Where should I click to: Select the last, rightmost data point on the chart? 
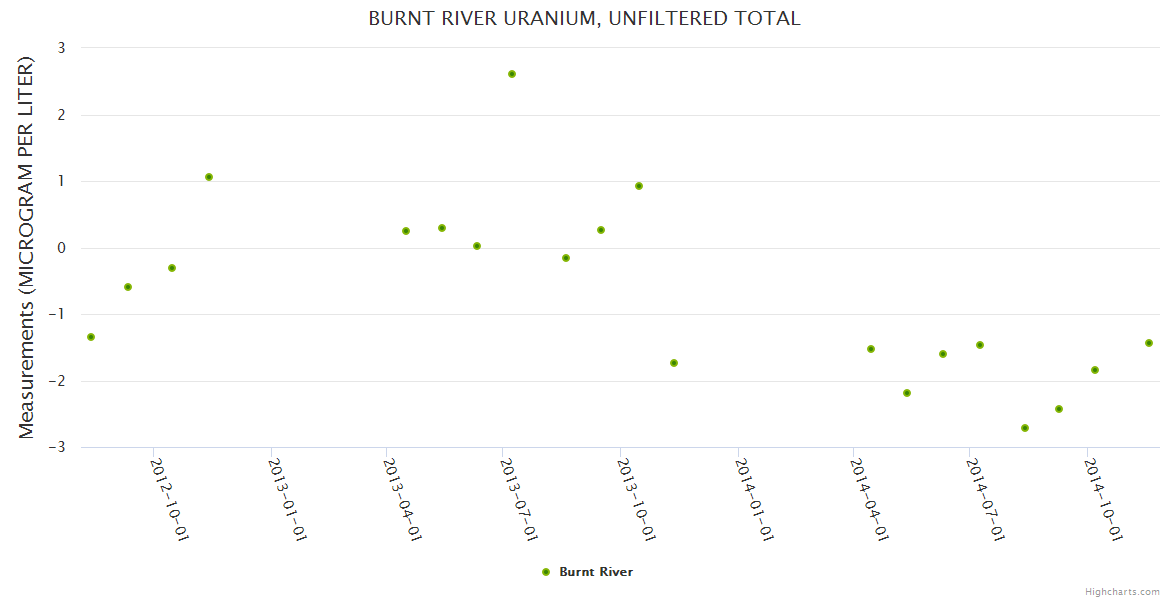[x=1149, y=343]
